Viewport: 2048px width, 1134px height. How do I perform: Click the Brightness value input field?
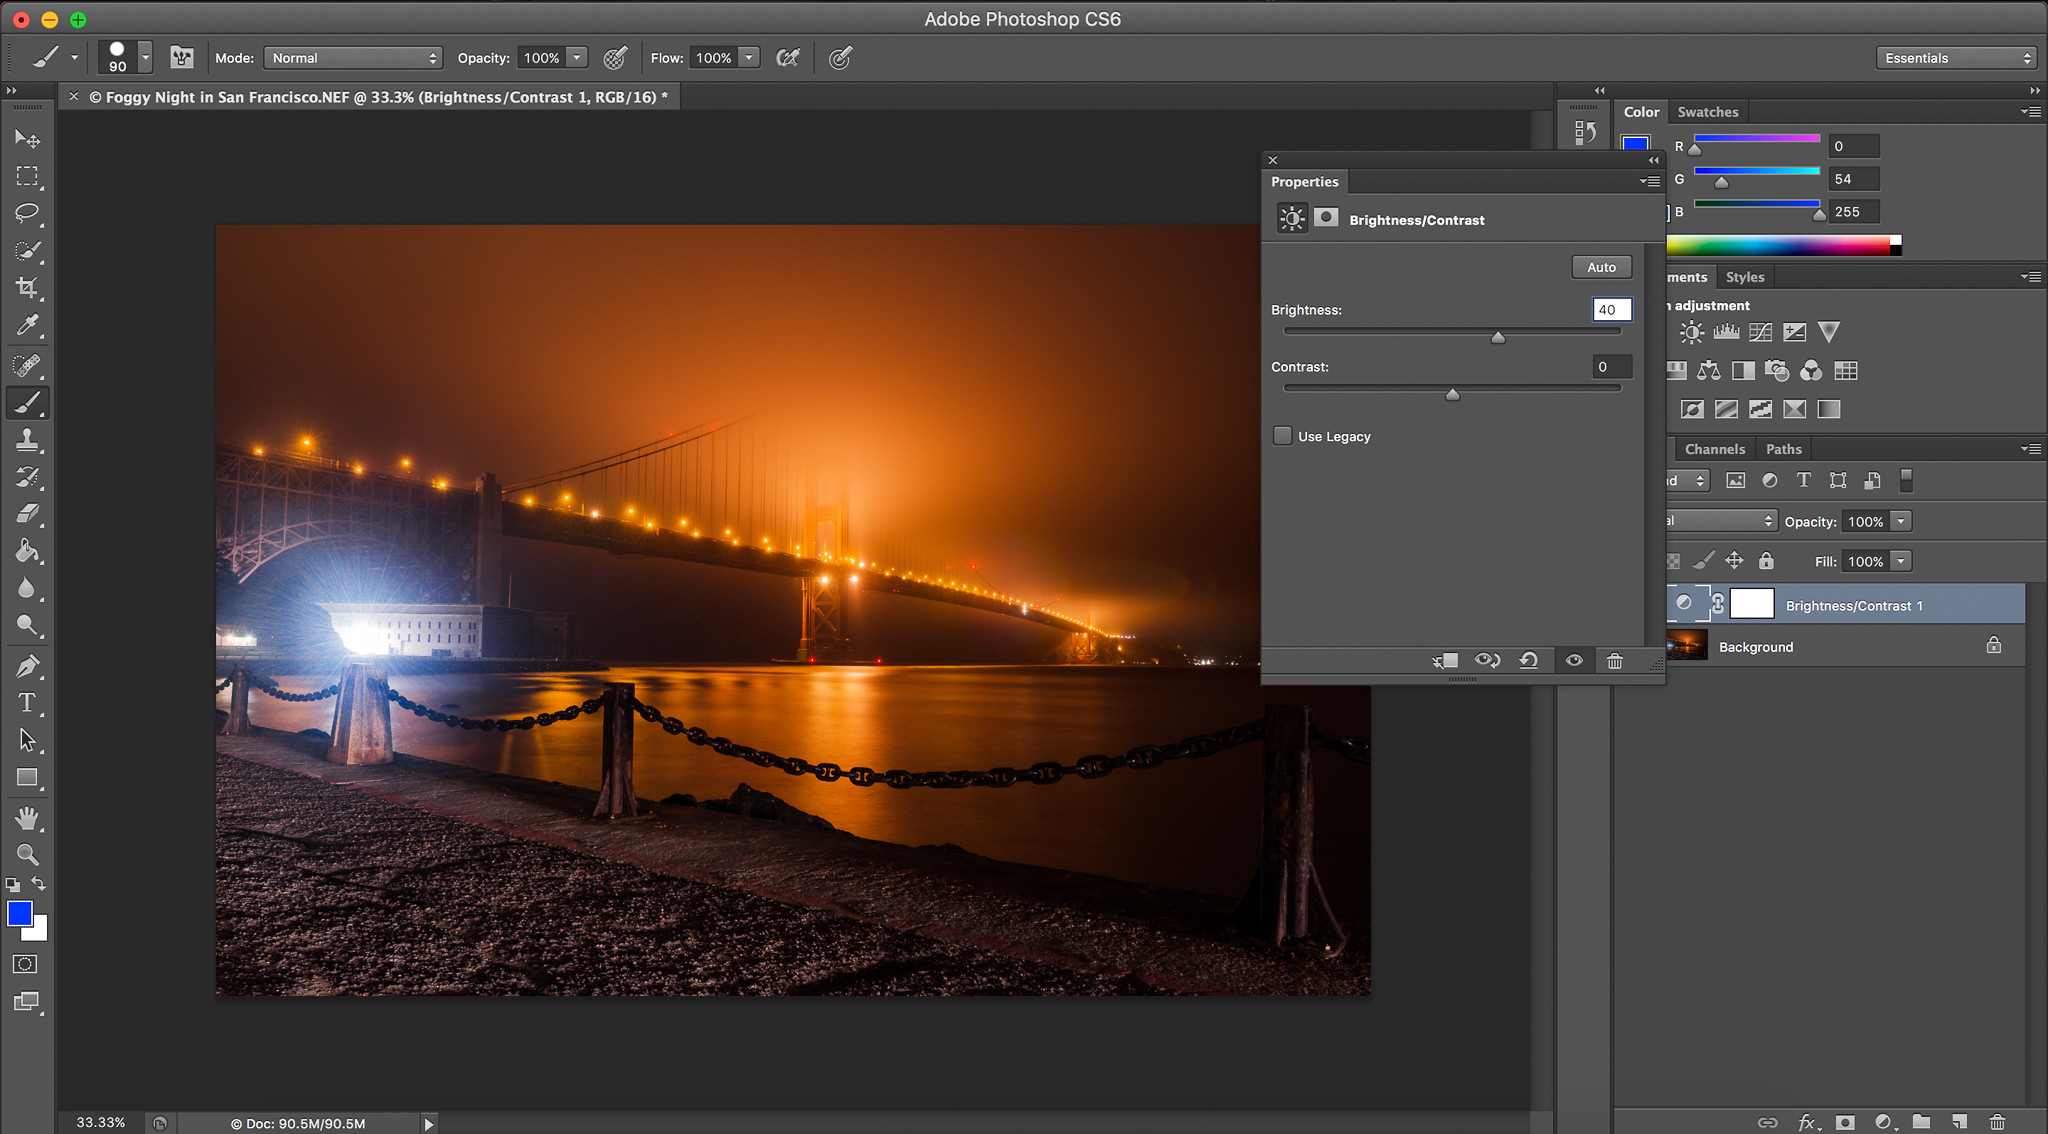click(1610, 309)
